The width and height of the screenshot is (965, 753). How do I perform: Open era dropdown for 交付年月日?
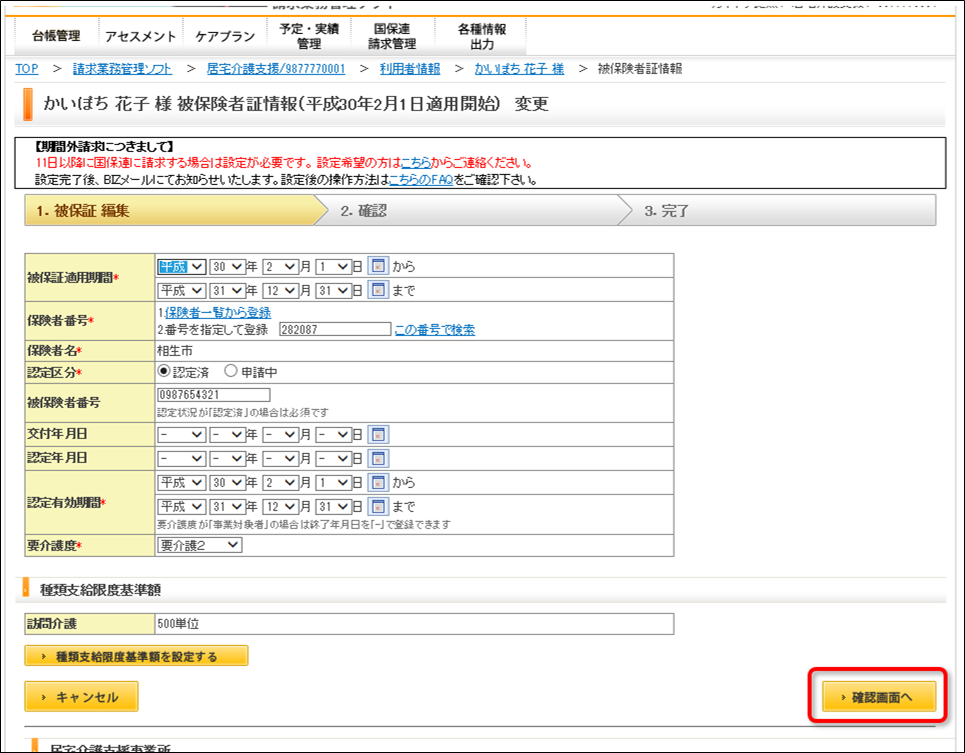pyautogui.click(x=182, y=435)
